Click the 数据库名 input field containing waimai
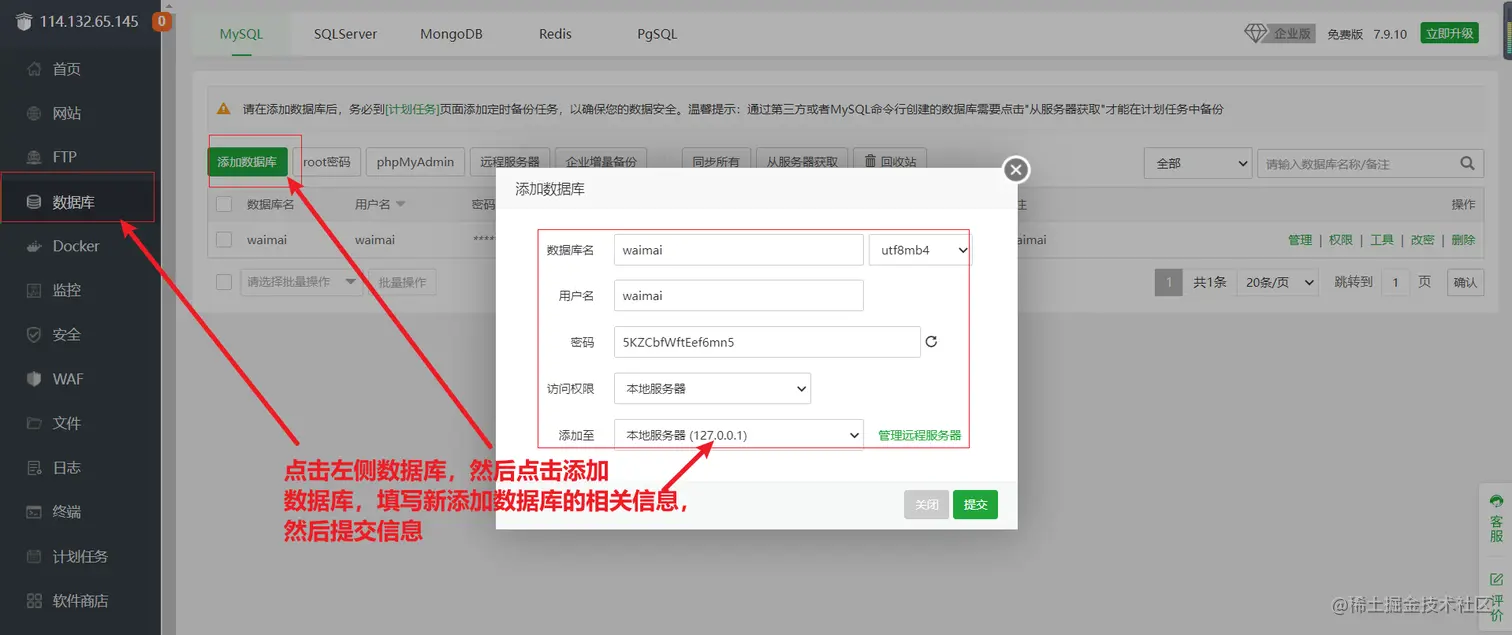 738,250
